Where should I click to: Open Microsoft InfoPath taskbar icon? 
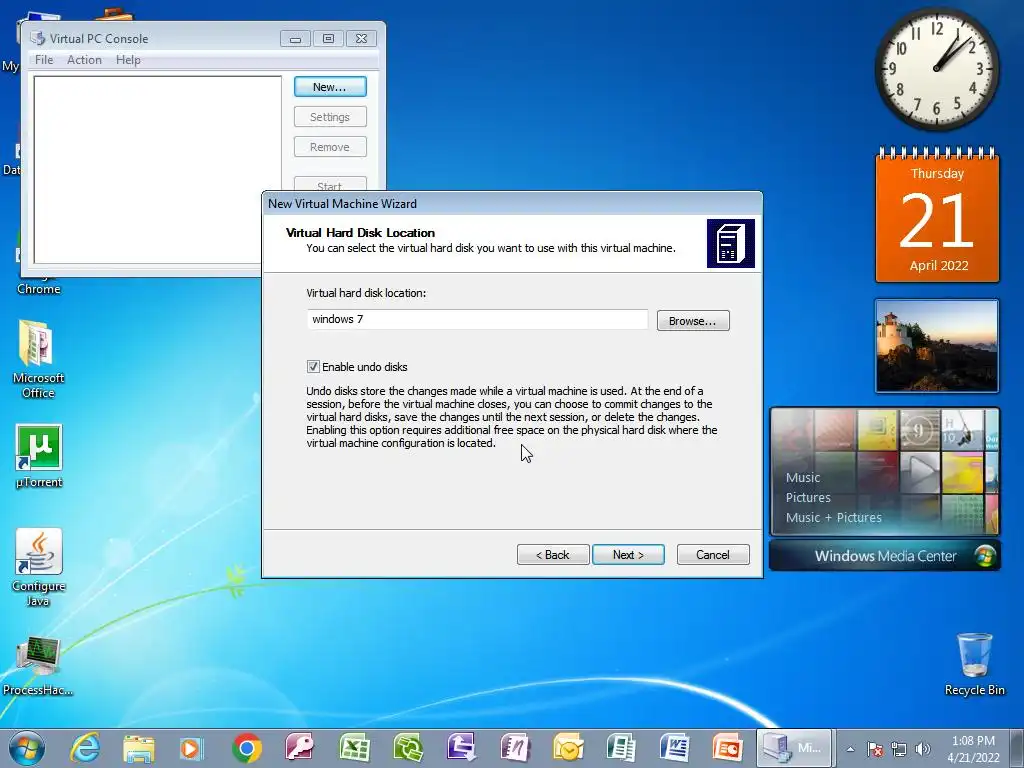pos(461,748)
